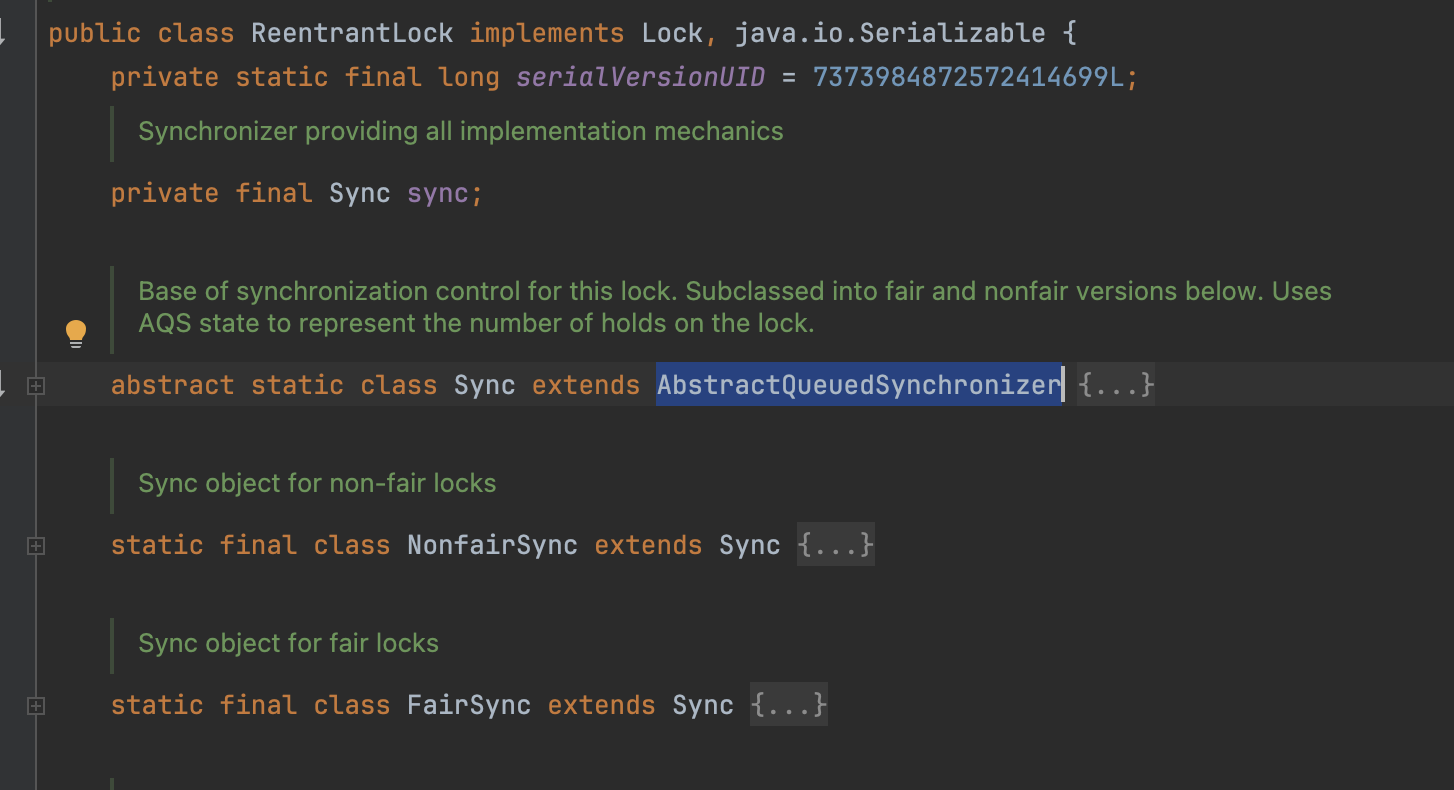Click the folded {...} after AbstractQueuedSynchronizer
Viewport: 1454px width, 790px height.
point(1116,385)
